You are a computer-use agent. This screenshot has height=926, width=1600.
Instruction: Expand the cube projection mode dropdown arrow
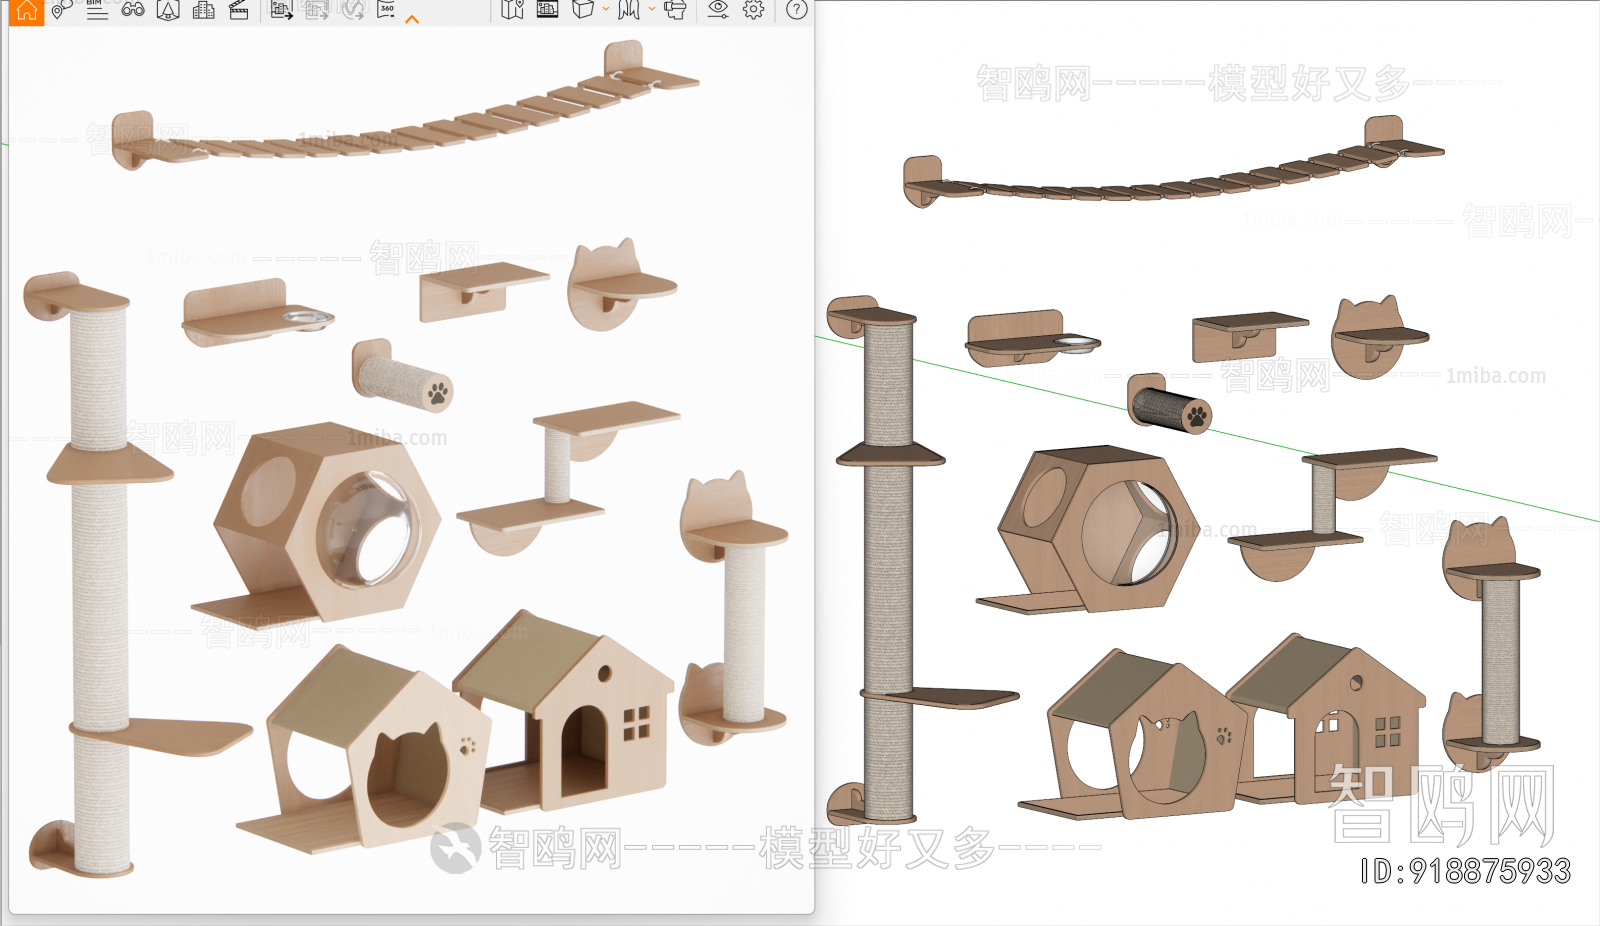pos(606,10)
